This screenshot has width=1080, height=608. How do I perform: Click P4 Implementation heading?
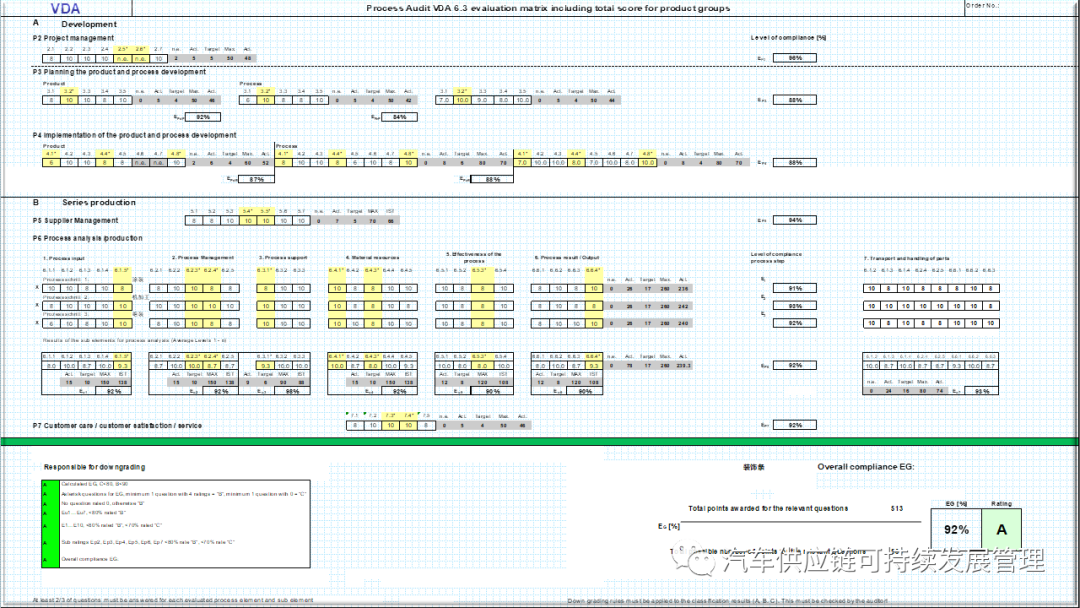click(x=134, y=135)
